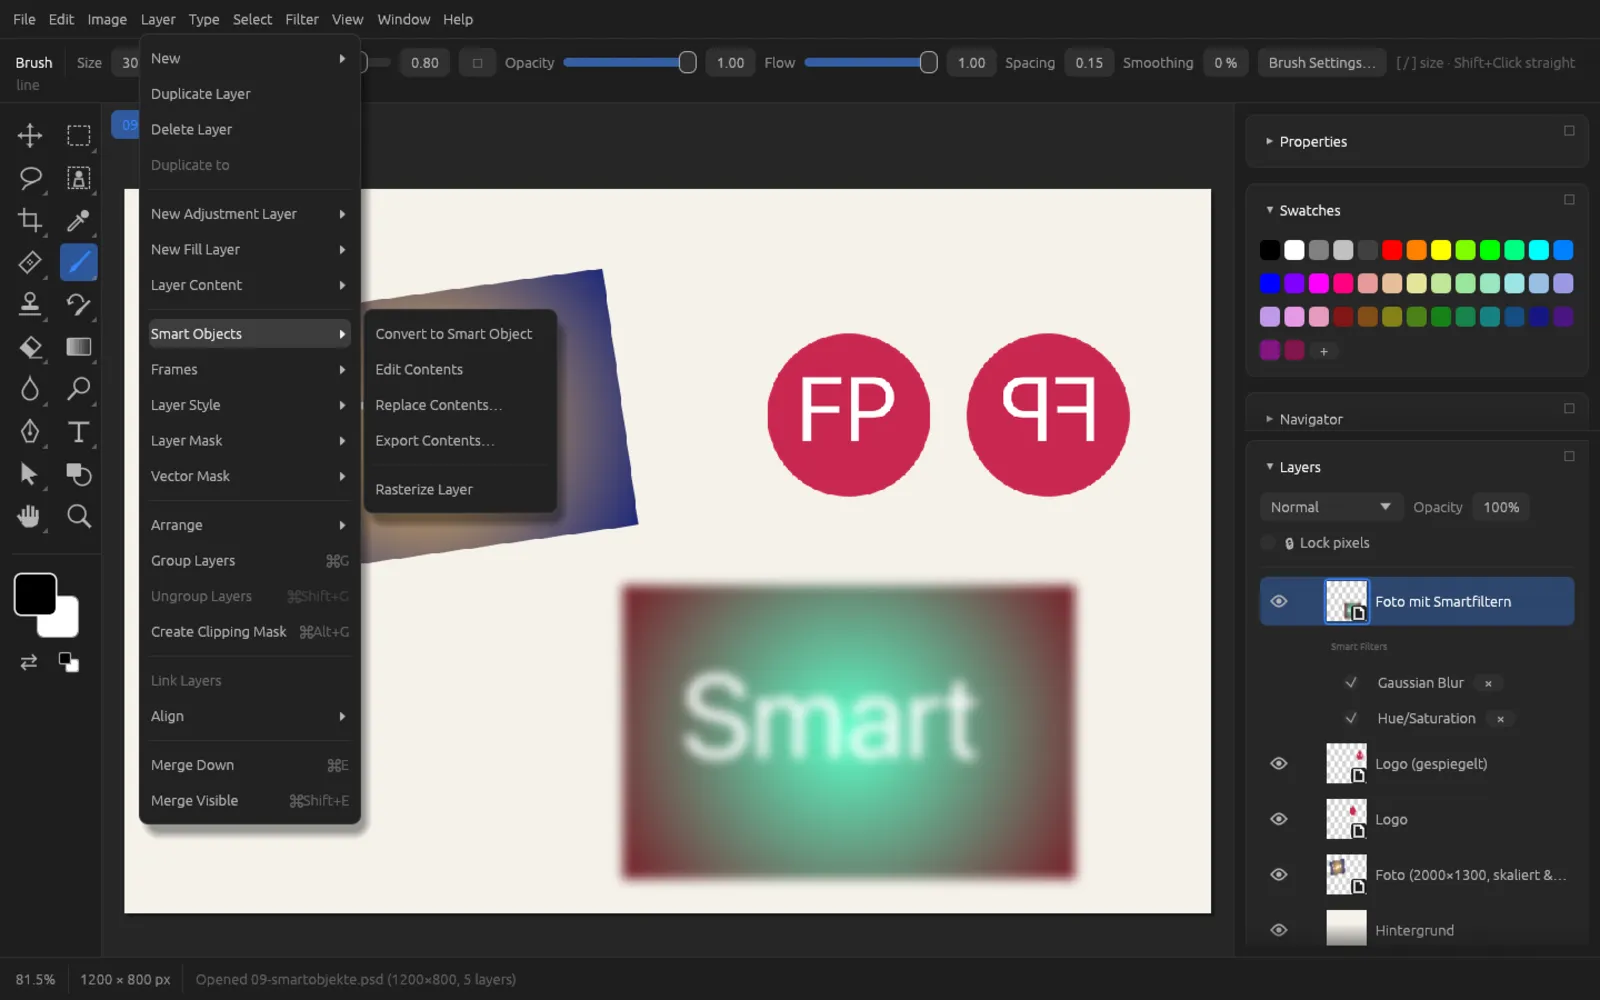
Task: Pick the red color swatch
Action: tap(1392, 250)
